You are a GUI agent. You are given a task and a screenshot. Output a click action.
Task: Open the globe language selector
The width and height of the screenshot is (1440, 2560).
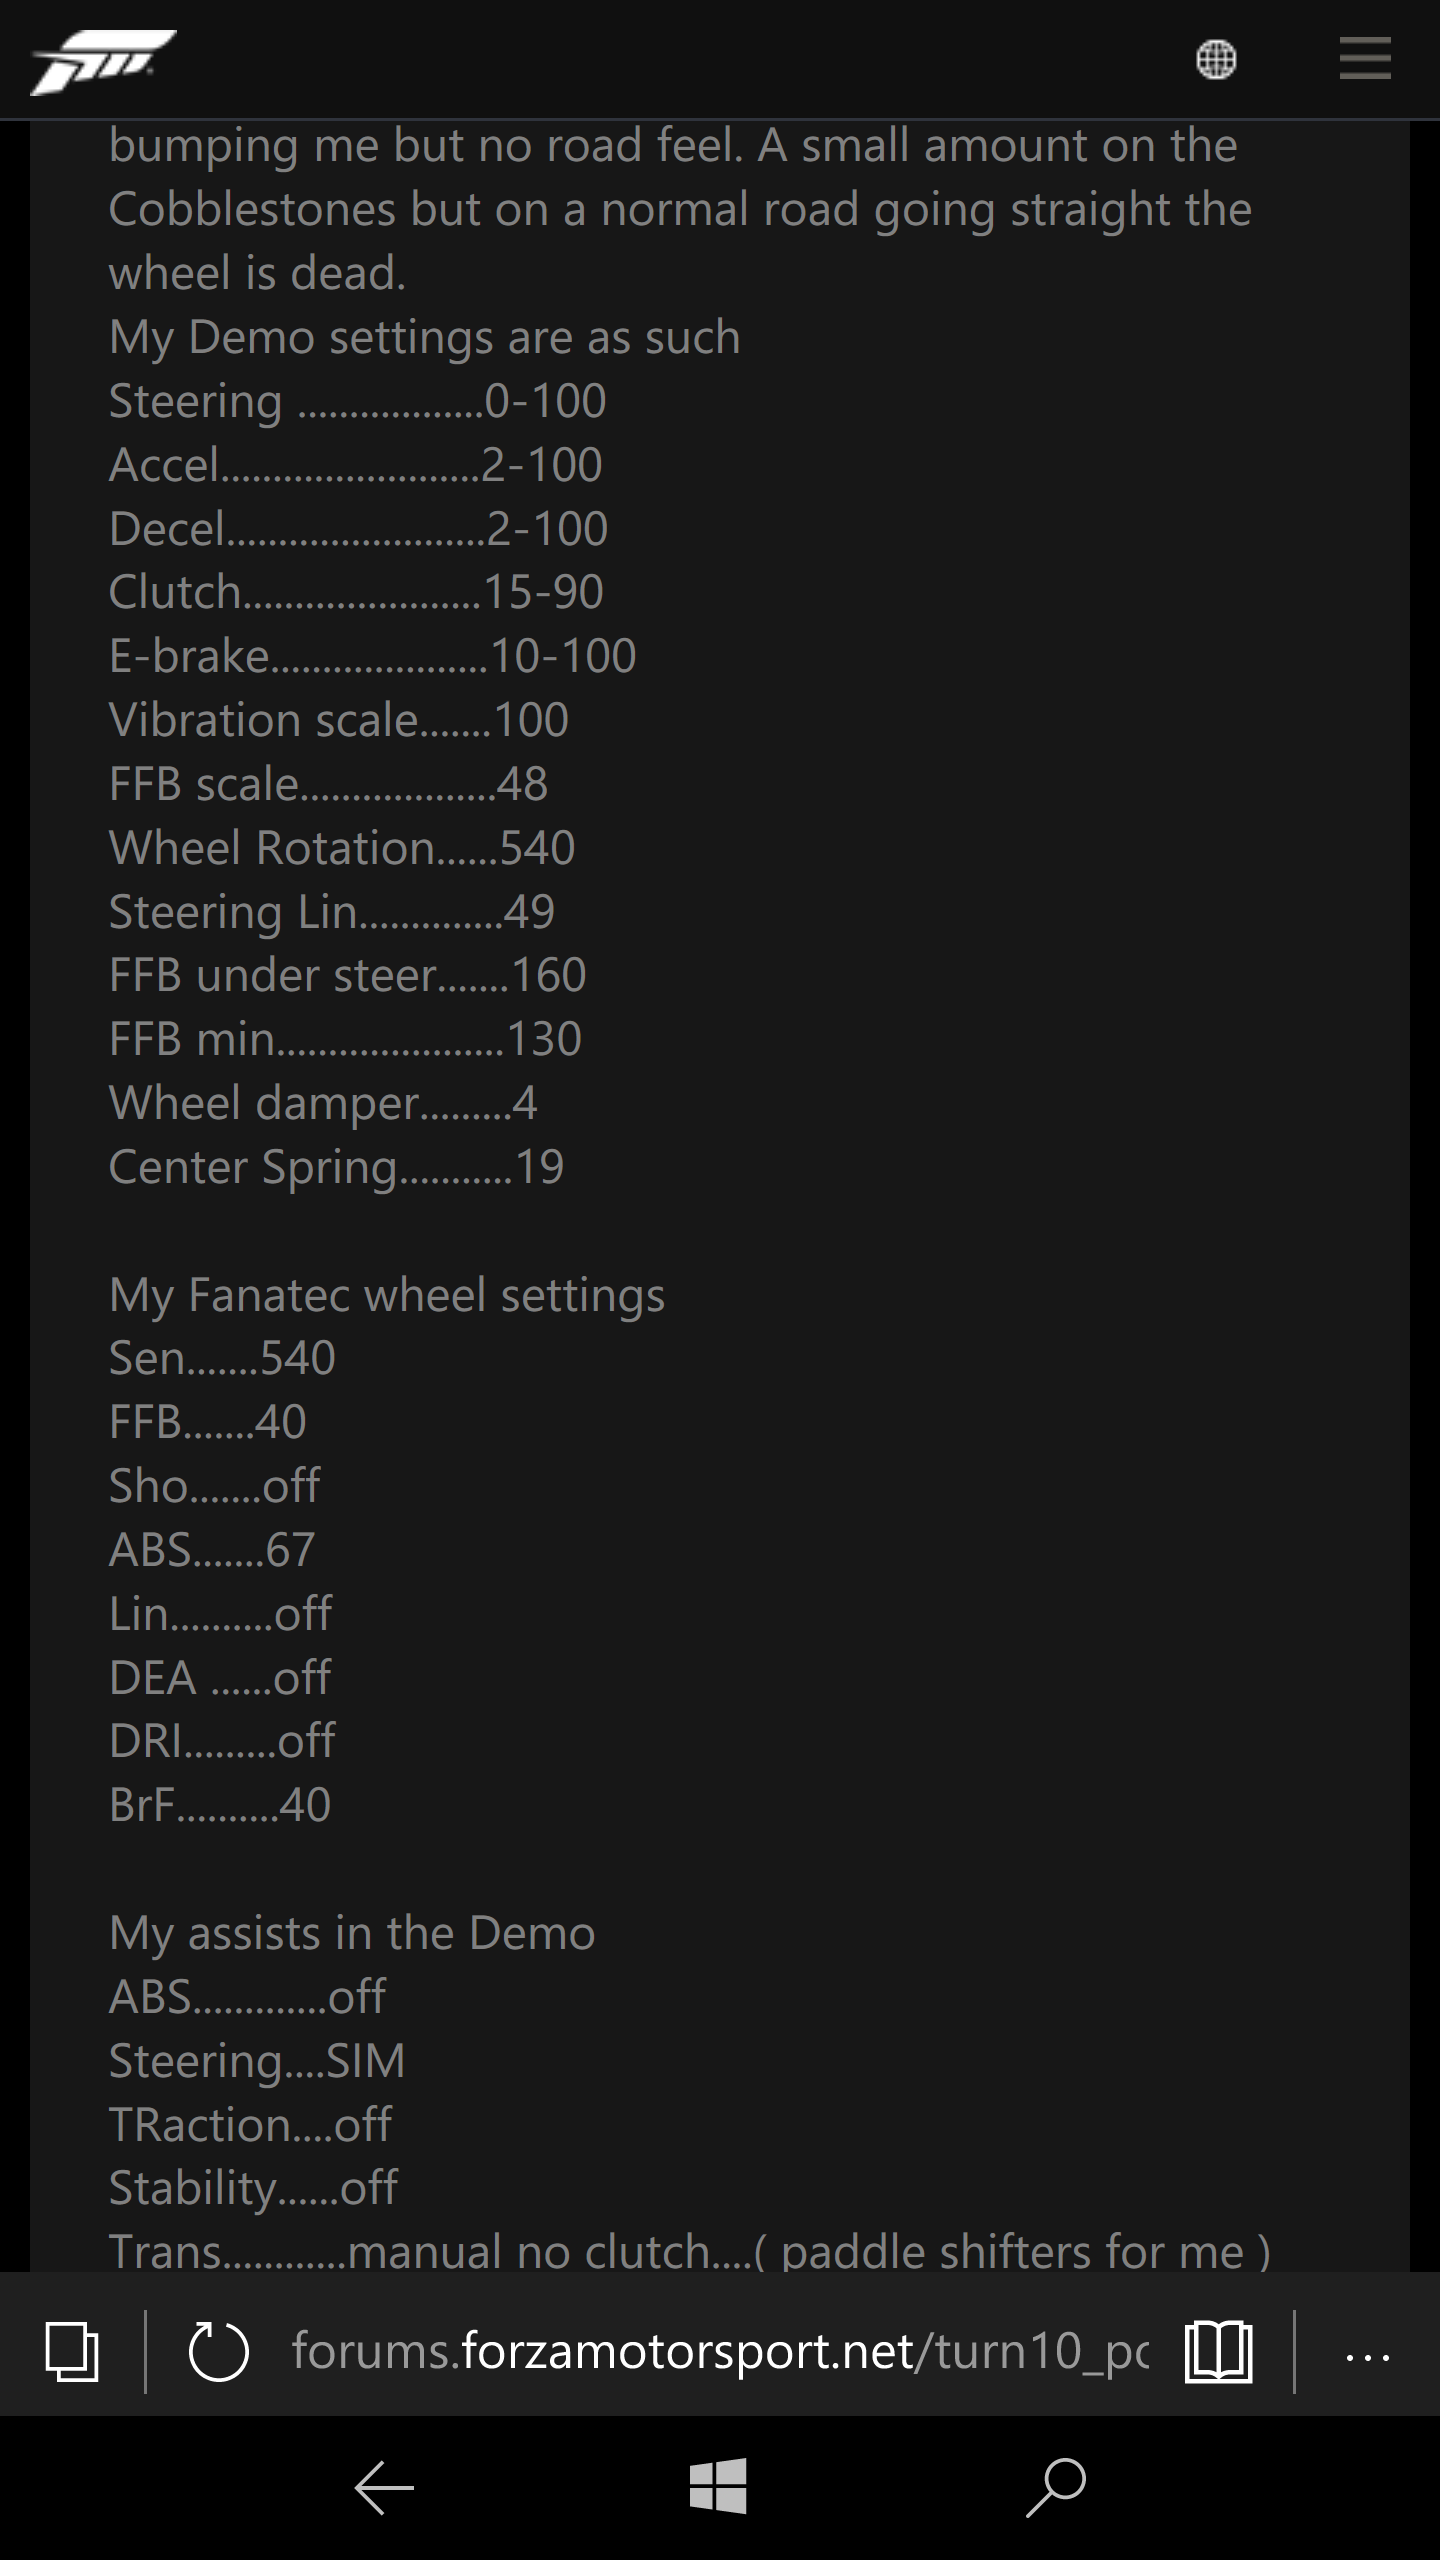1216,60
